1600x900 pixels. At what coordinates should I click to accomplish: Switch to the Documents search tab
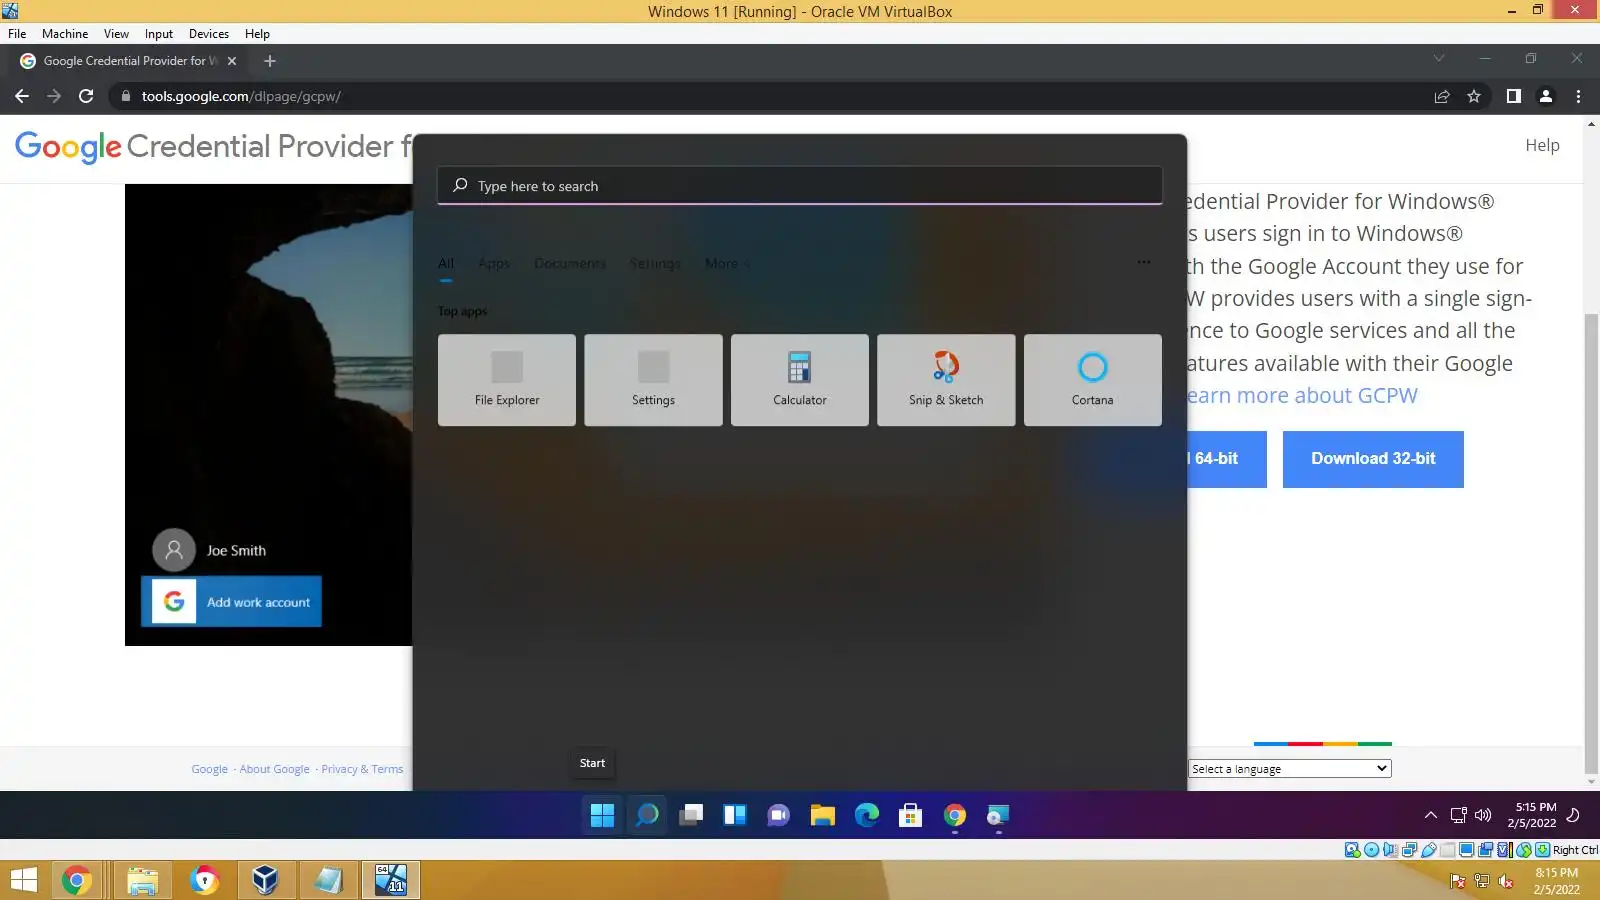pos(570,264)
